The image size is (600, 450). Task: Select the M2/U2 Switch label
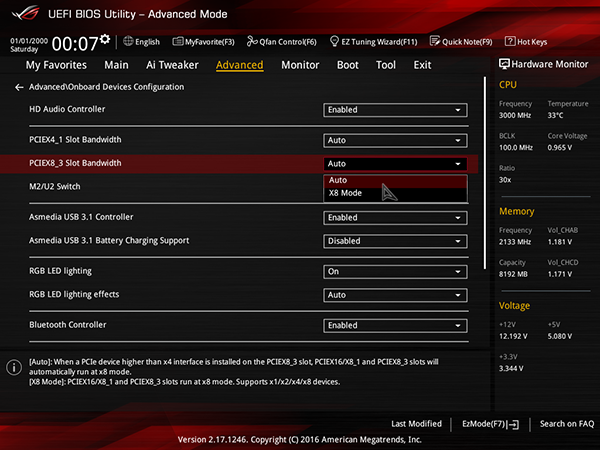click(55, 187)
